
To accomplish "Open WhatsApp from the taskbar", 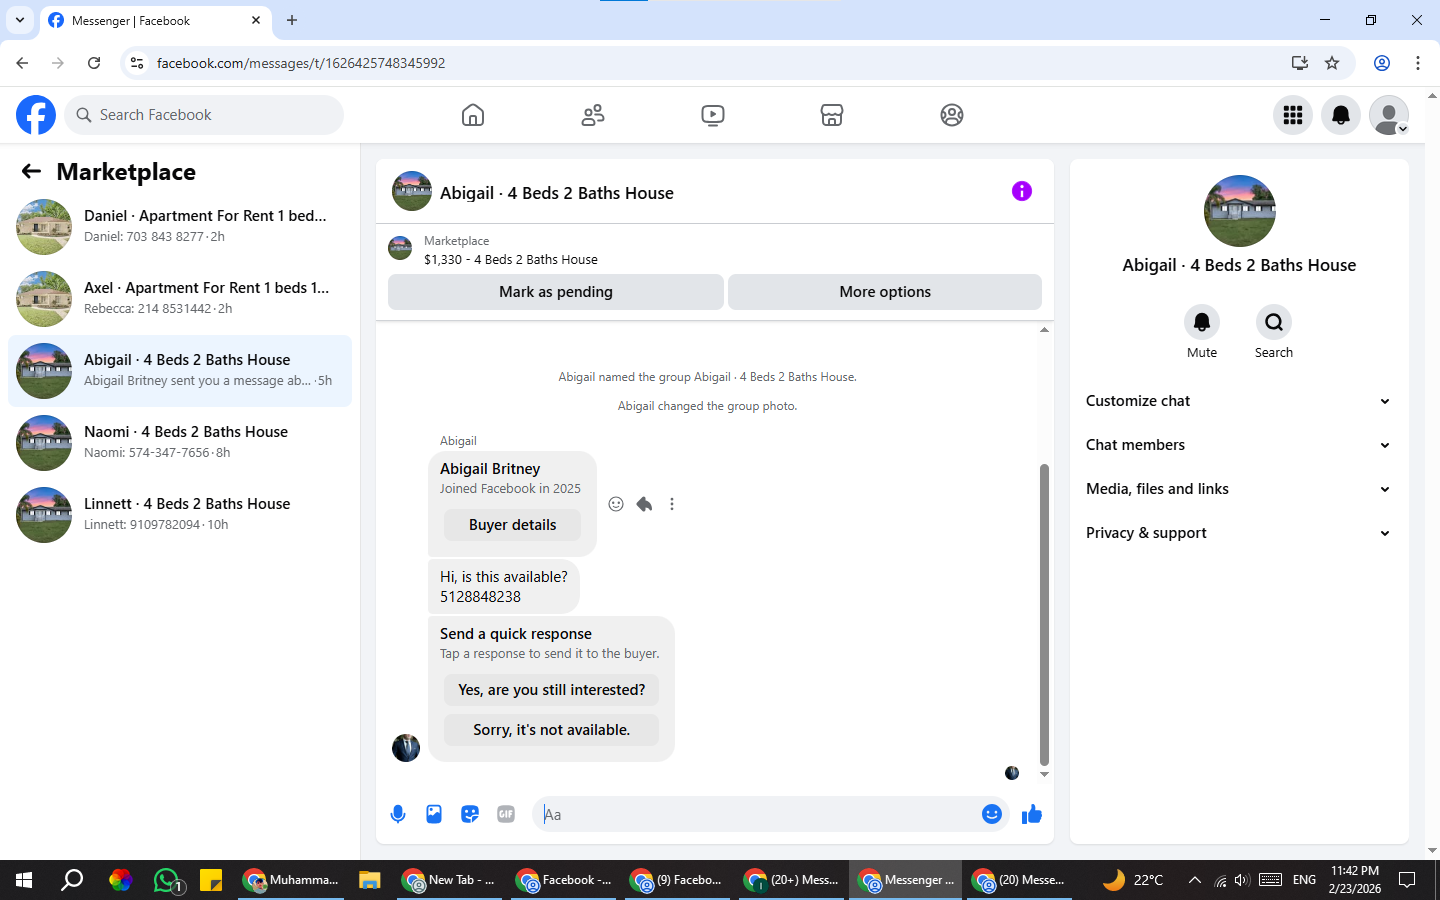I will [x=166, y=880].
